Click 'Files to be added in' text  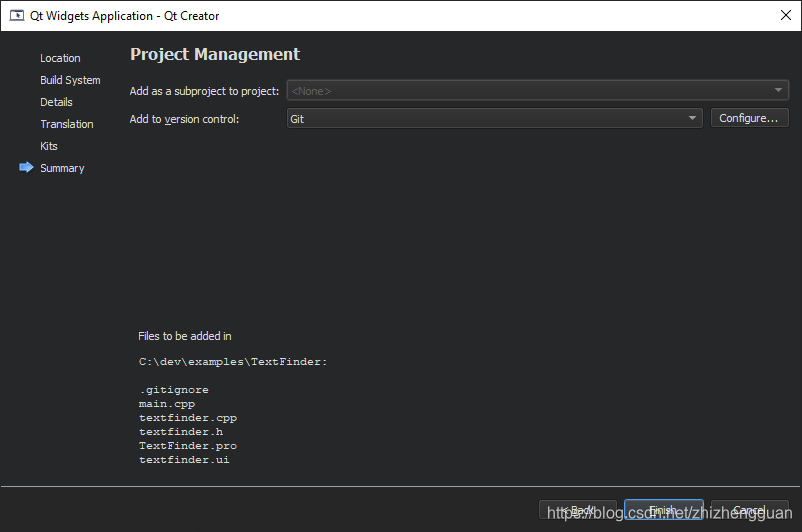pyautogui.click(x=185, y=336)
